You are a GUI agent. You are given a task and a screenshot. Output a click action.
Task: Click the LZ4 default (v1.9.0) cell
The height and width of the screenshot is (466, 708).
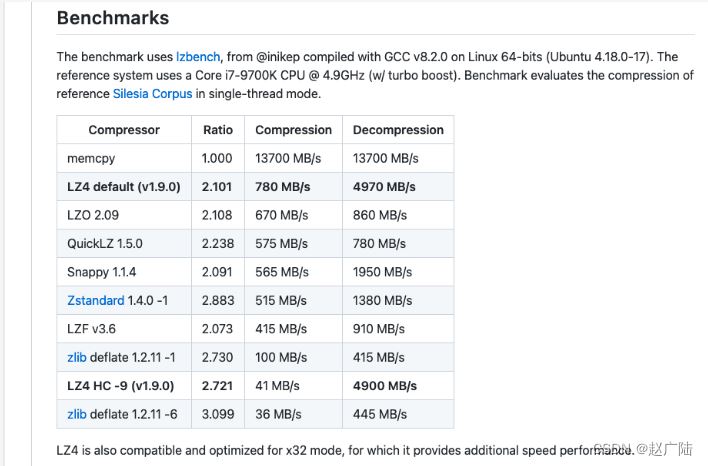(124, 187)
